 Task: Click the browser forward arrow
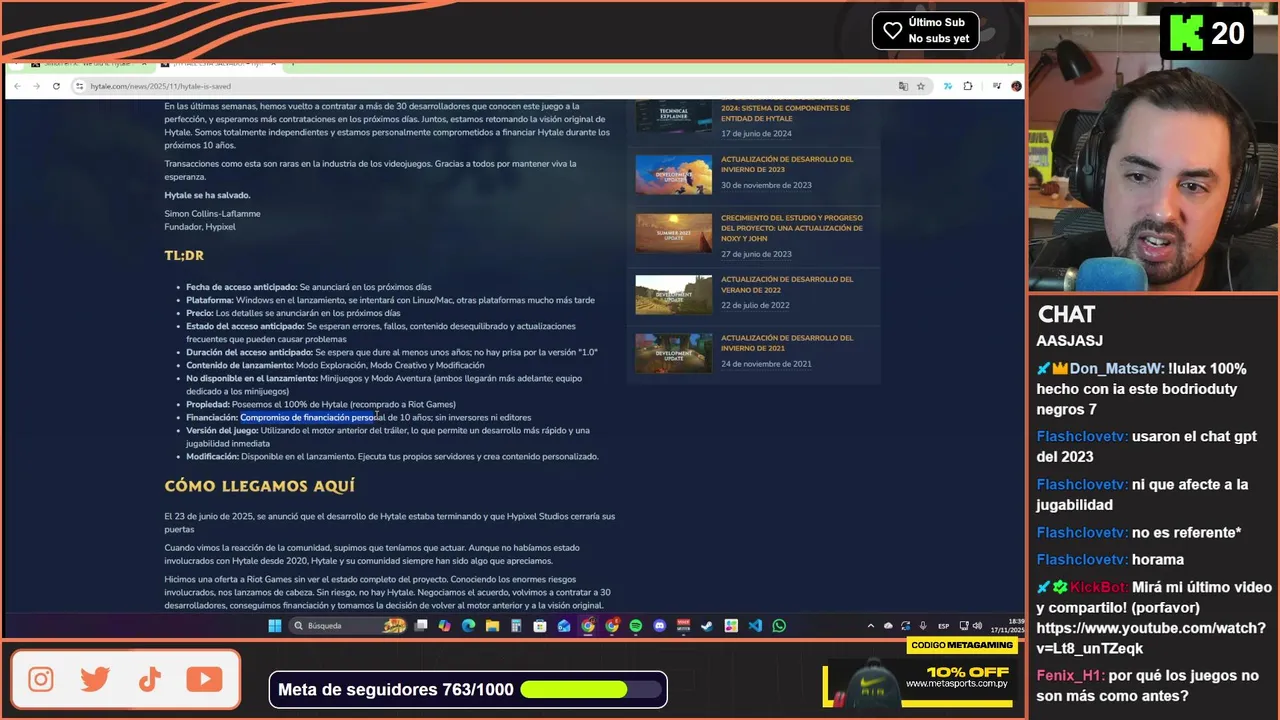[x=37, y=86]
